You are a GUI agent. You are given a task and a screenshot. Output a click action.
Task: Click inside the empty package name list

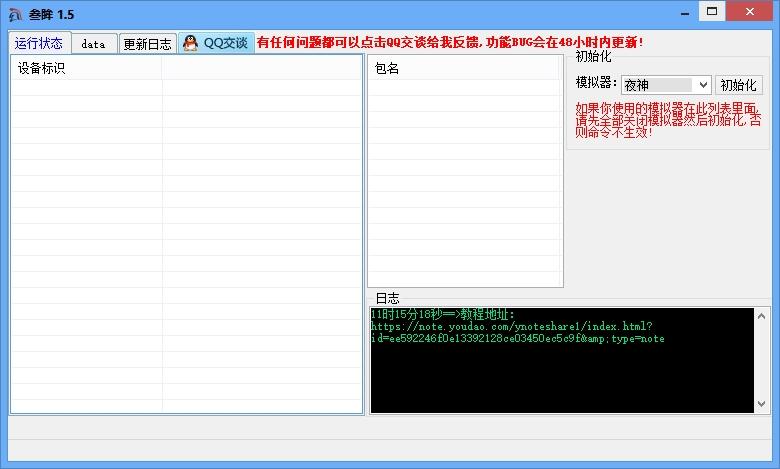click(x=464, y=180)
